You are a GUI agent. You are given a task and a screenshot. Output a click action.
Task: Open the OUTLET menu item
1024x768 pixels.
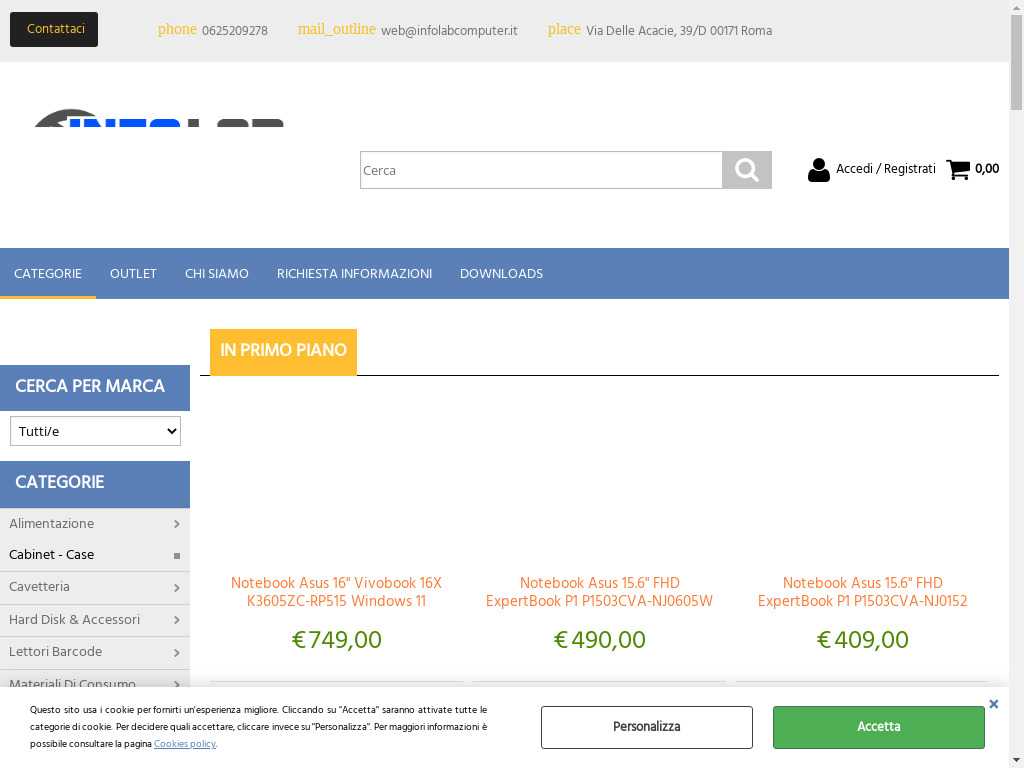[x=133, y=274]
